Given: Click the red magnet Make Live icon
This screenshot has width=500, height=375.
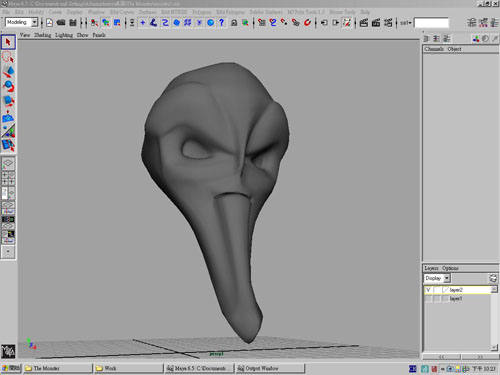Looking at the screenshot, I should click(307, 23).
